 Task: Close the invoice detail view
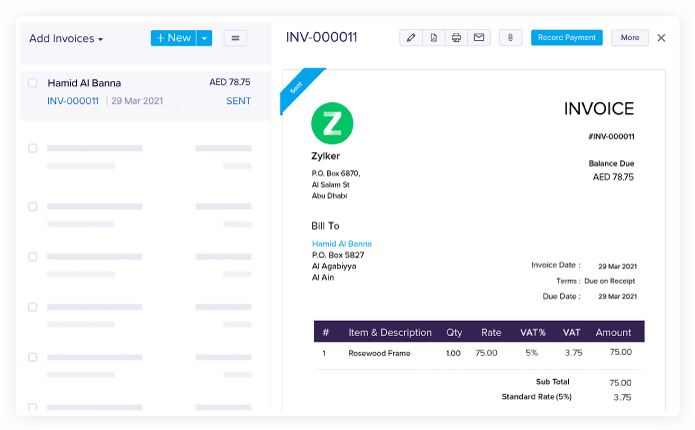[661, 38]
